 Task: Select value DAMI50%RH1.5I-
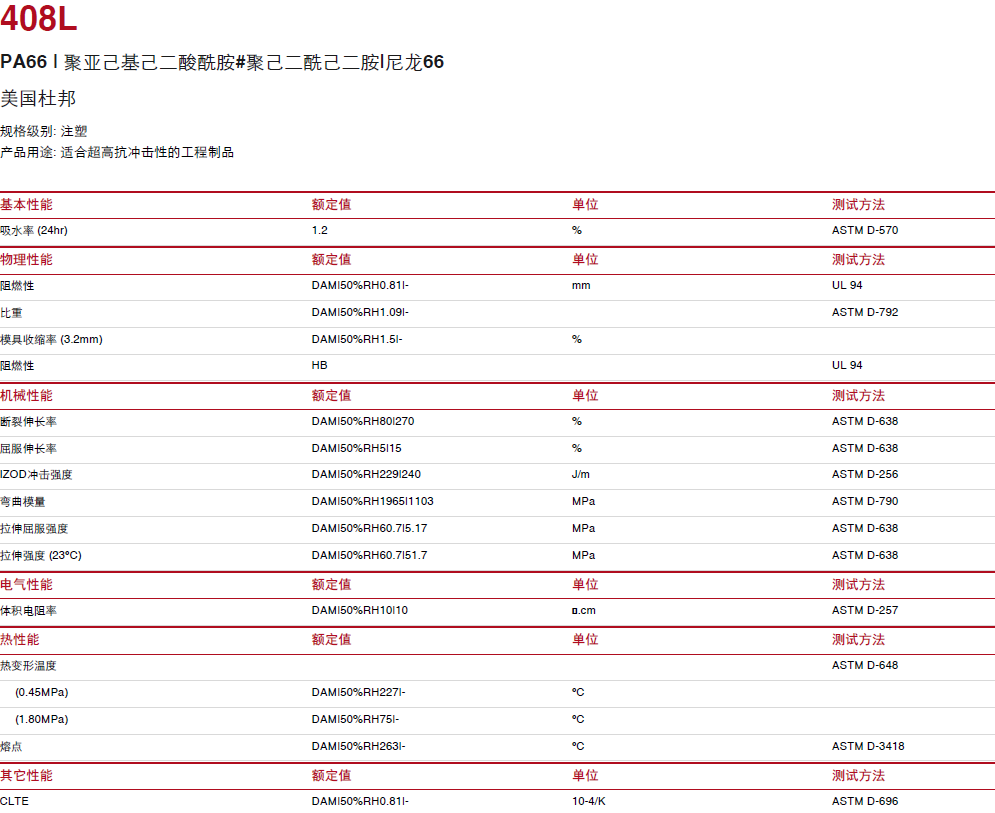click(x=357, y=340)
